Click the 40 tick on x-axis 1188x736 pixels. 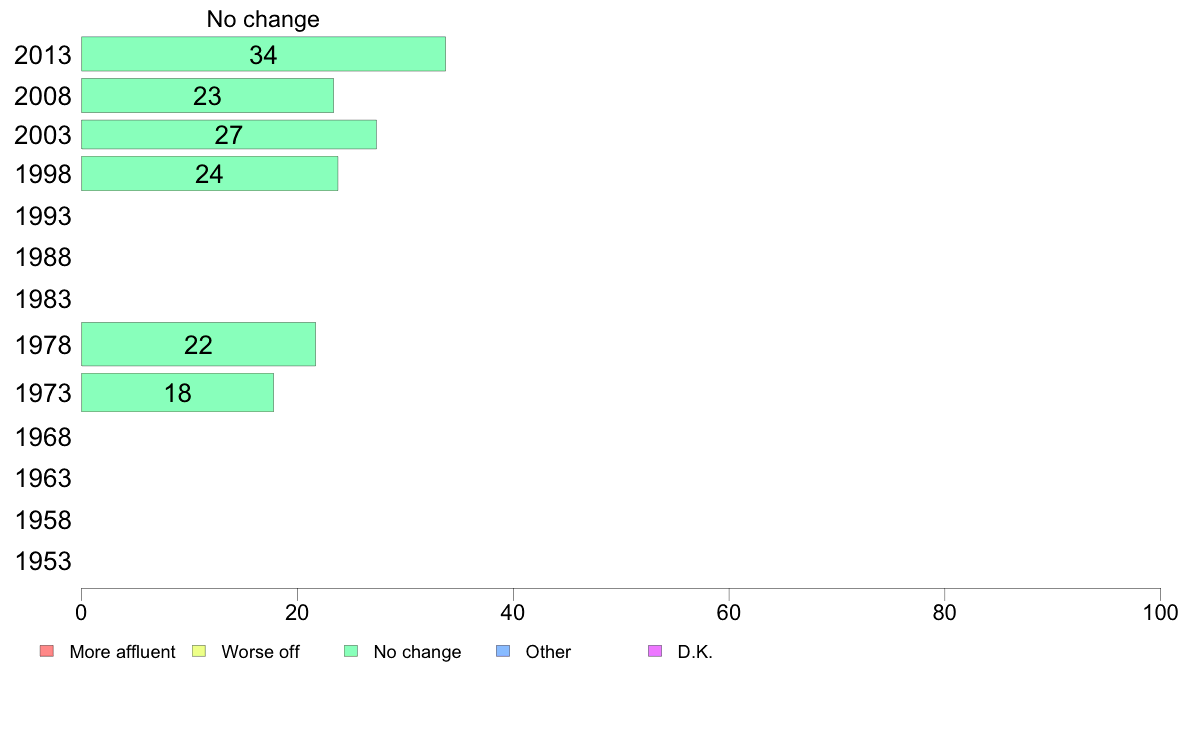[x=513, y=612]
